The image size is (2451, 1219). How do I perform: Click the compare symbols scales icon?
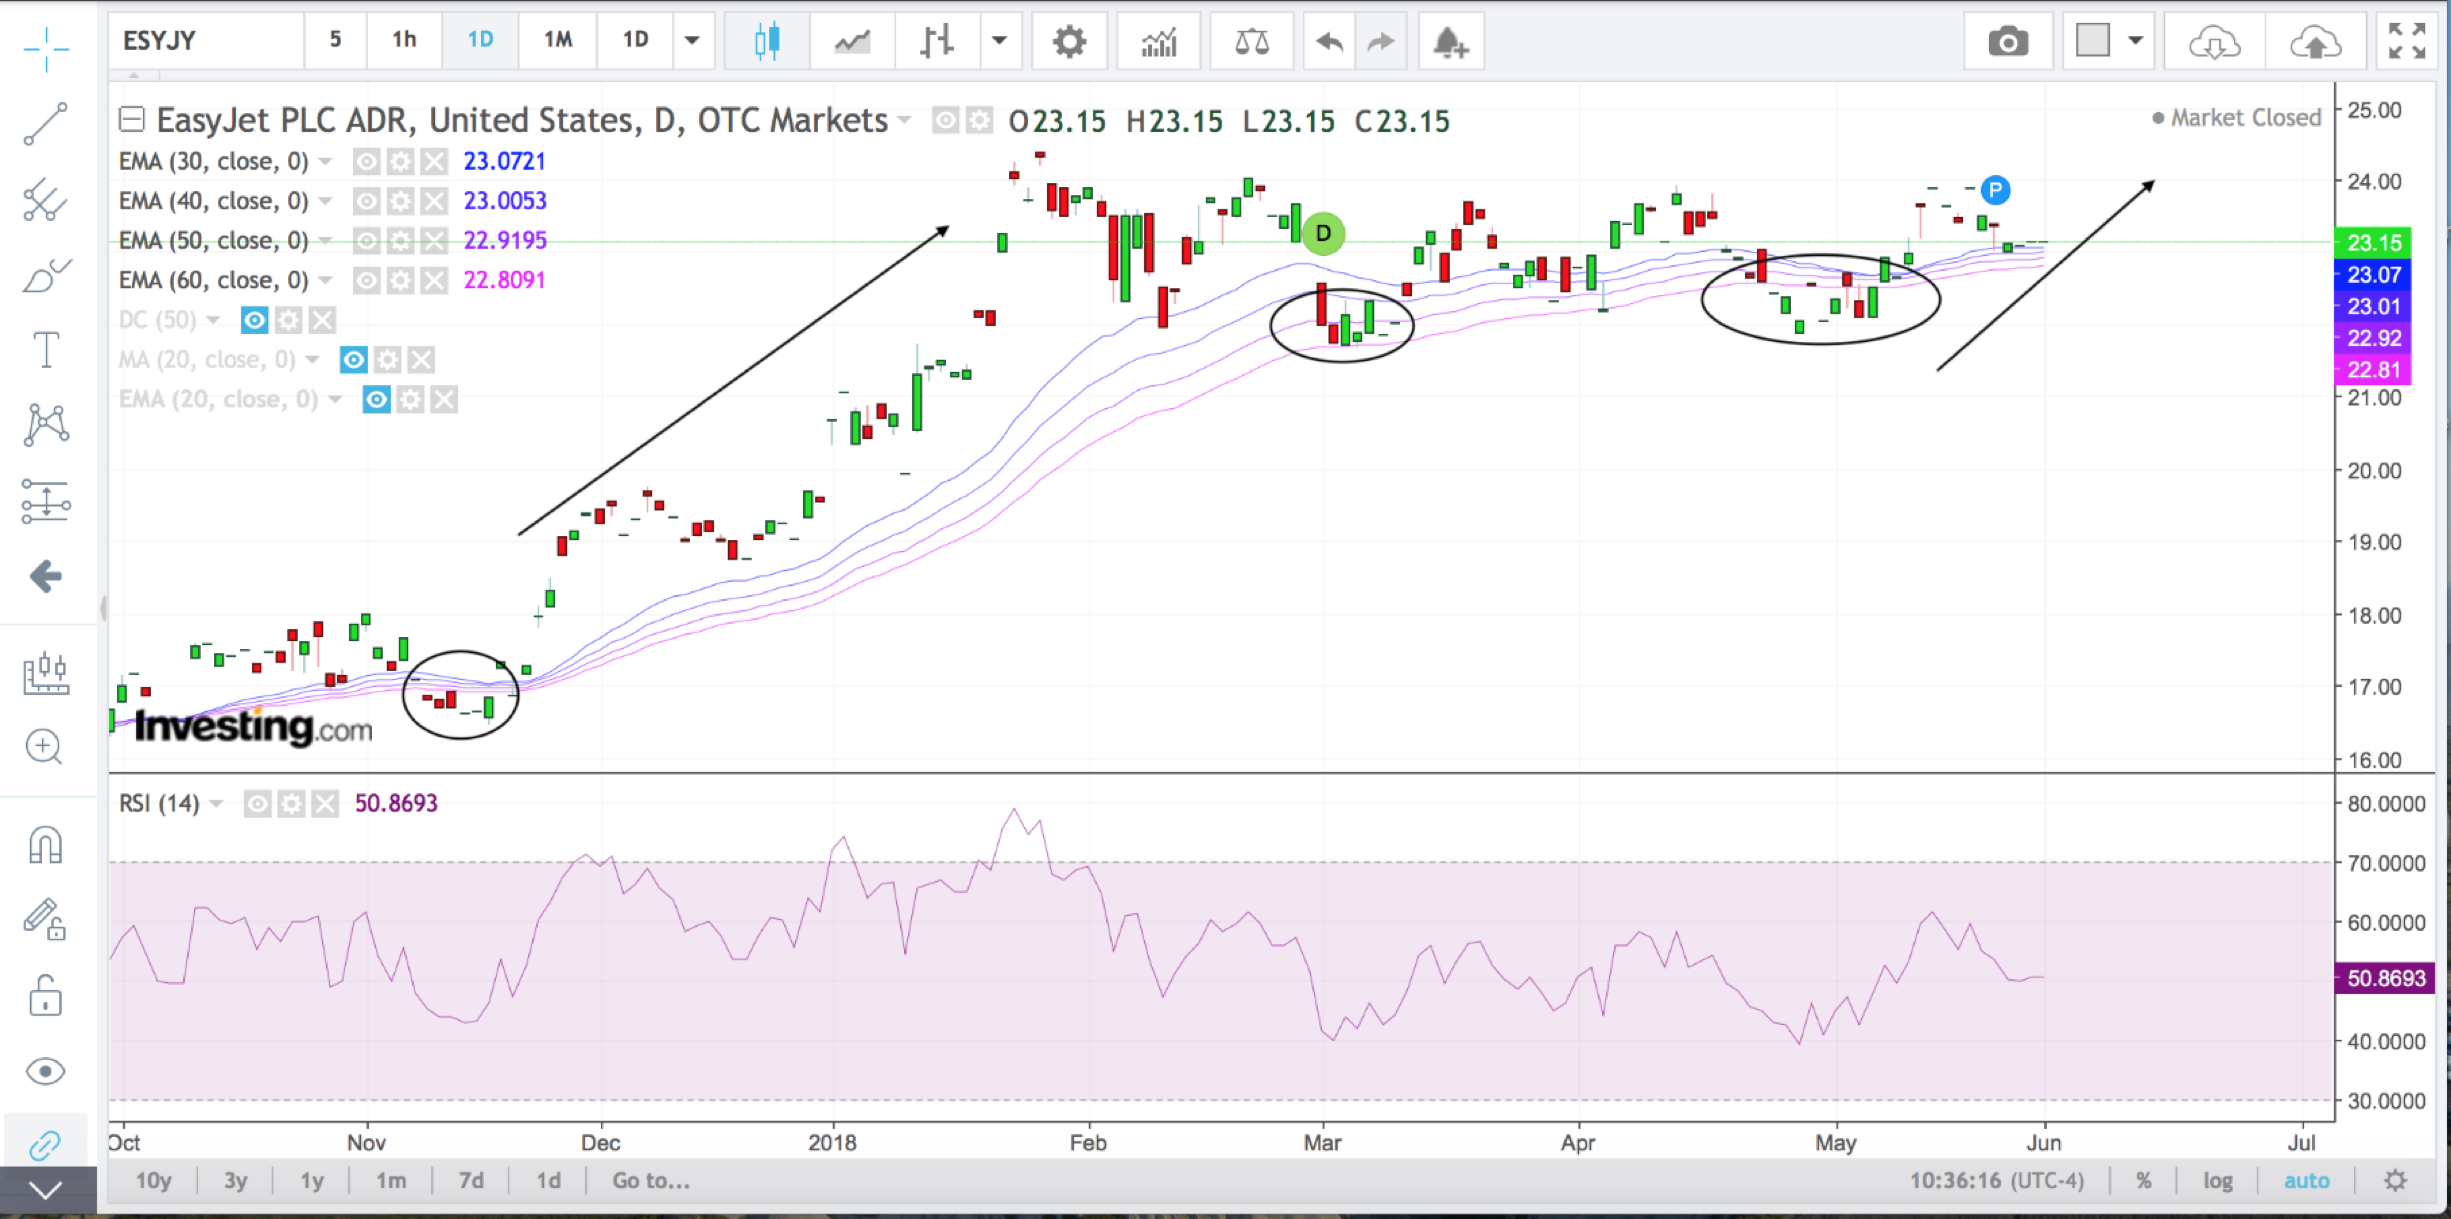click(x=1251, y=42)
